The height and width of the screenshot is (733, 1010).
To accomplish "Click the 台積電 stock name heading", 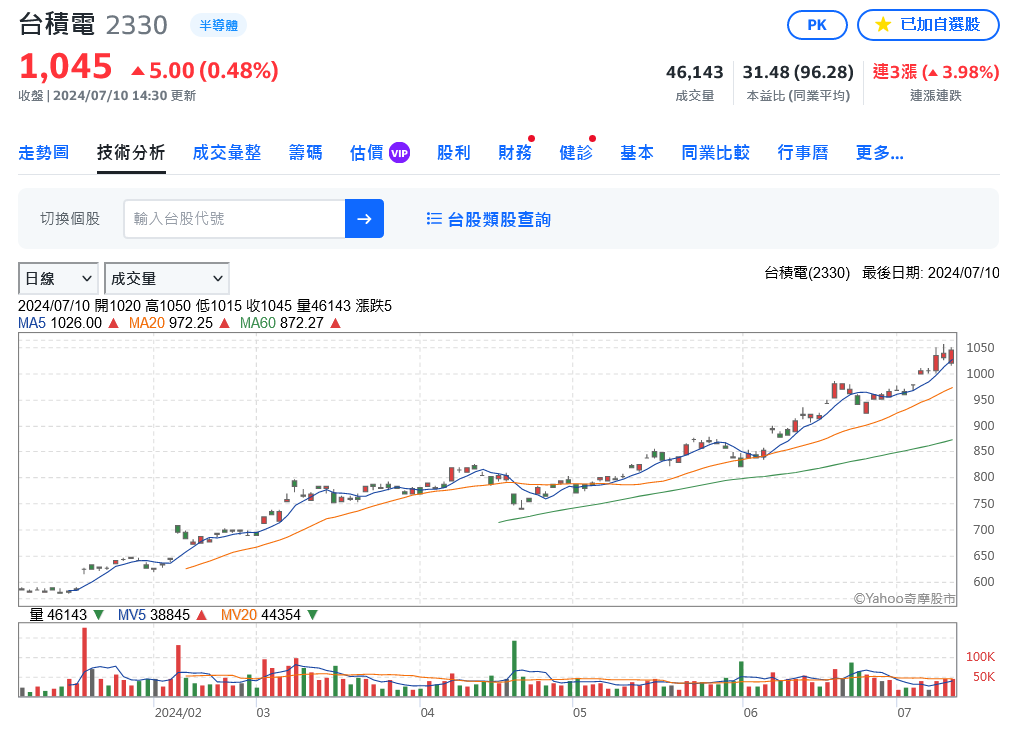I will point(57,24).
